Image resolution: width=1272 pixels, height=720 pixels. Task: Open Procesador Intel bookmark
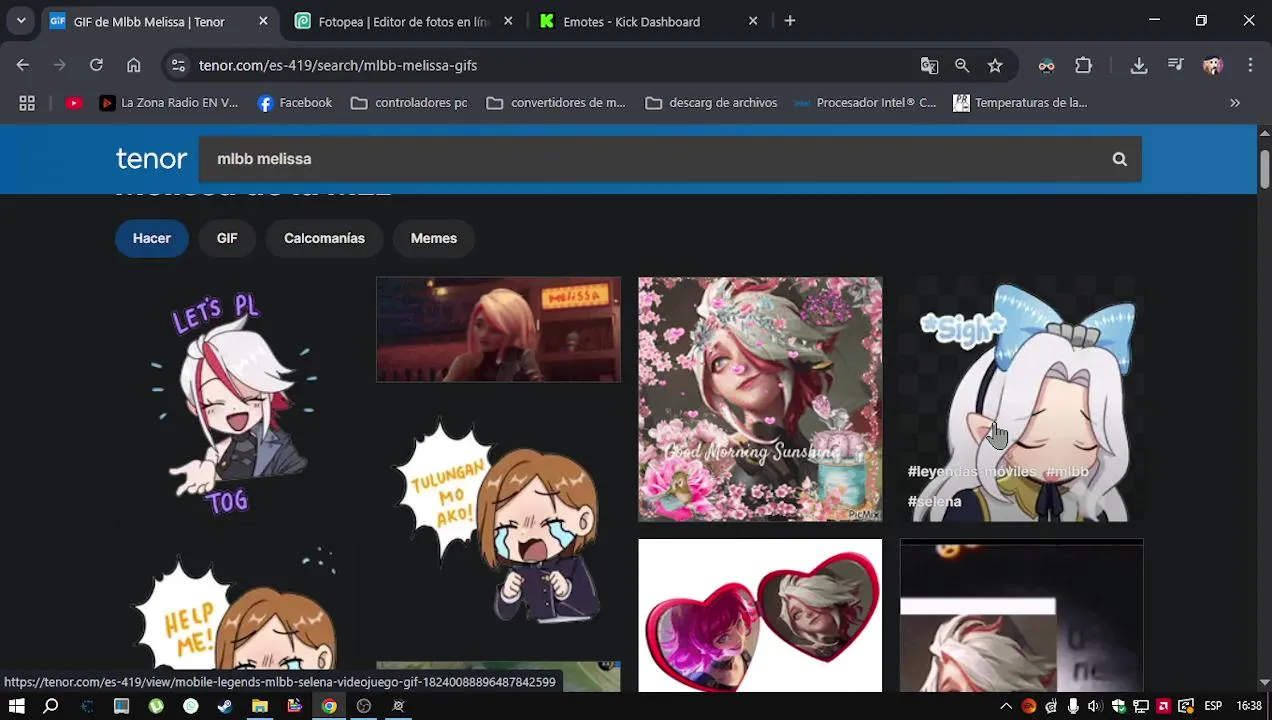[865, 103]
